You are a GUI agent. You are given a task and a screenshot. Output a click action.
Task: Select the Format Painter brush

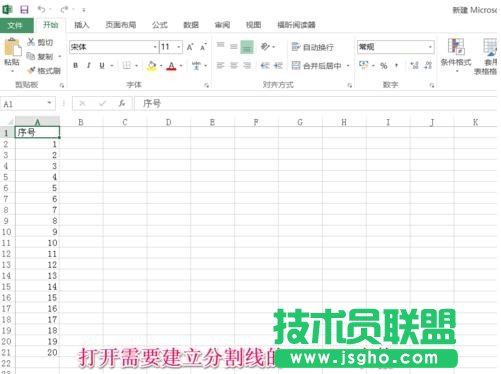[31, 70]
